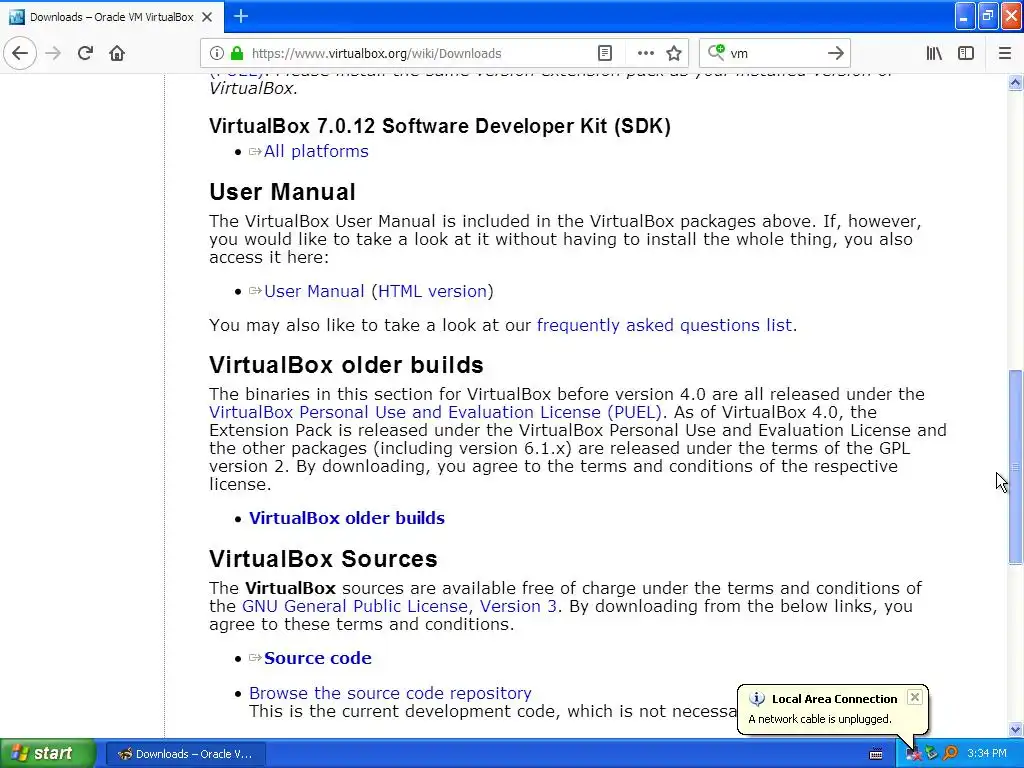Image resolution: width=1024 pixels, height=768 pixels.
Task: Toggle the sidebar view icon
Action: [966, 53]
